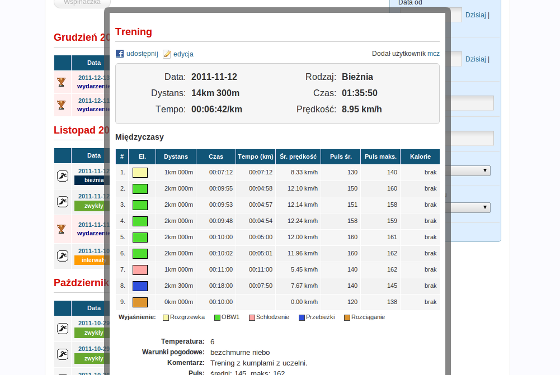
Task: Open the upper dropdown in right sidebar
Action: [471, 170]
